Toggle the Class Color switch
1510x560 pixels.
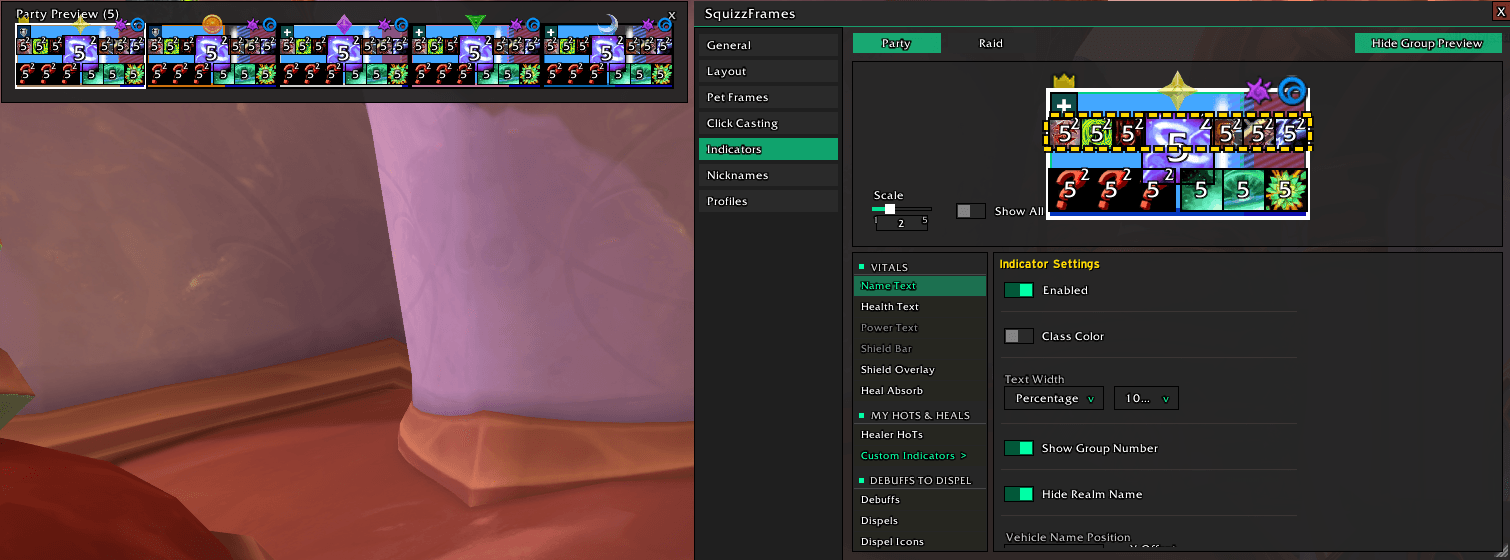coord(1018,336)
